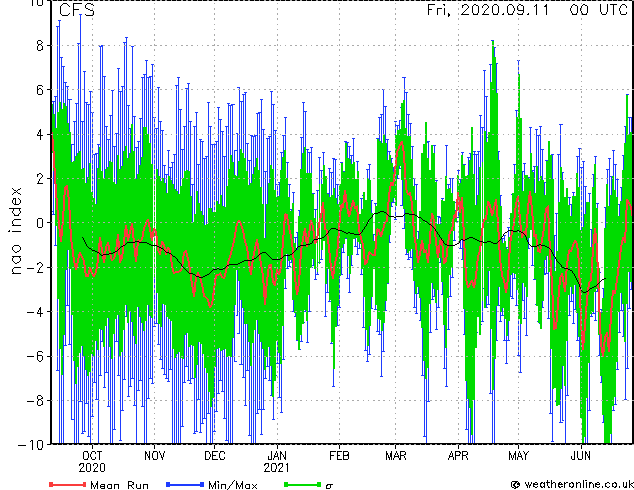
Task: Click the red Mean Run legend line
Action: 68,484
